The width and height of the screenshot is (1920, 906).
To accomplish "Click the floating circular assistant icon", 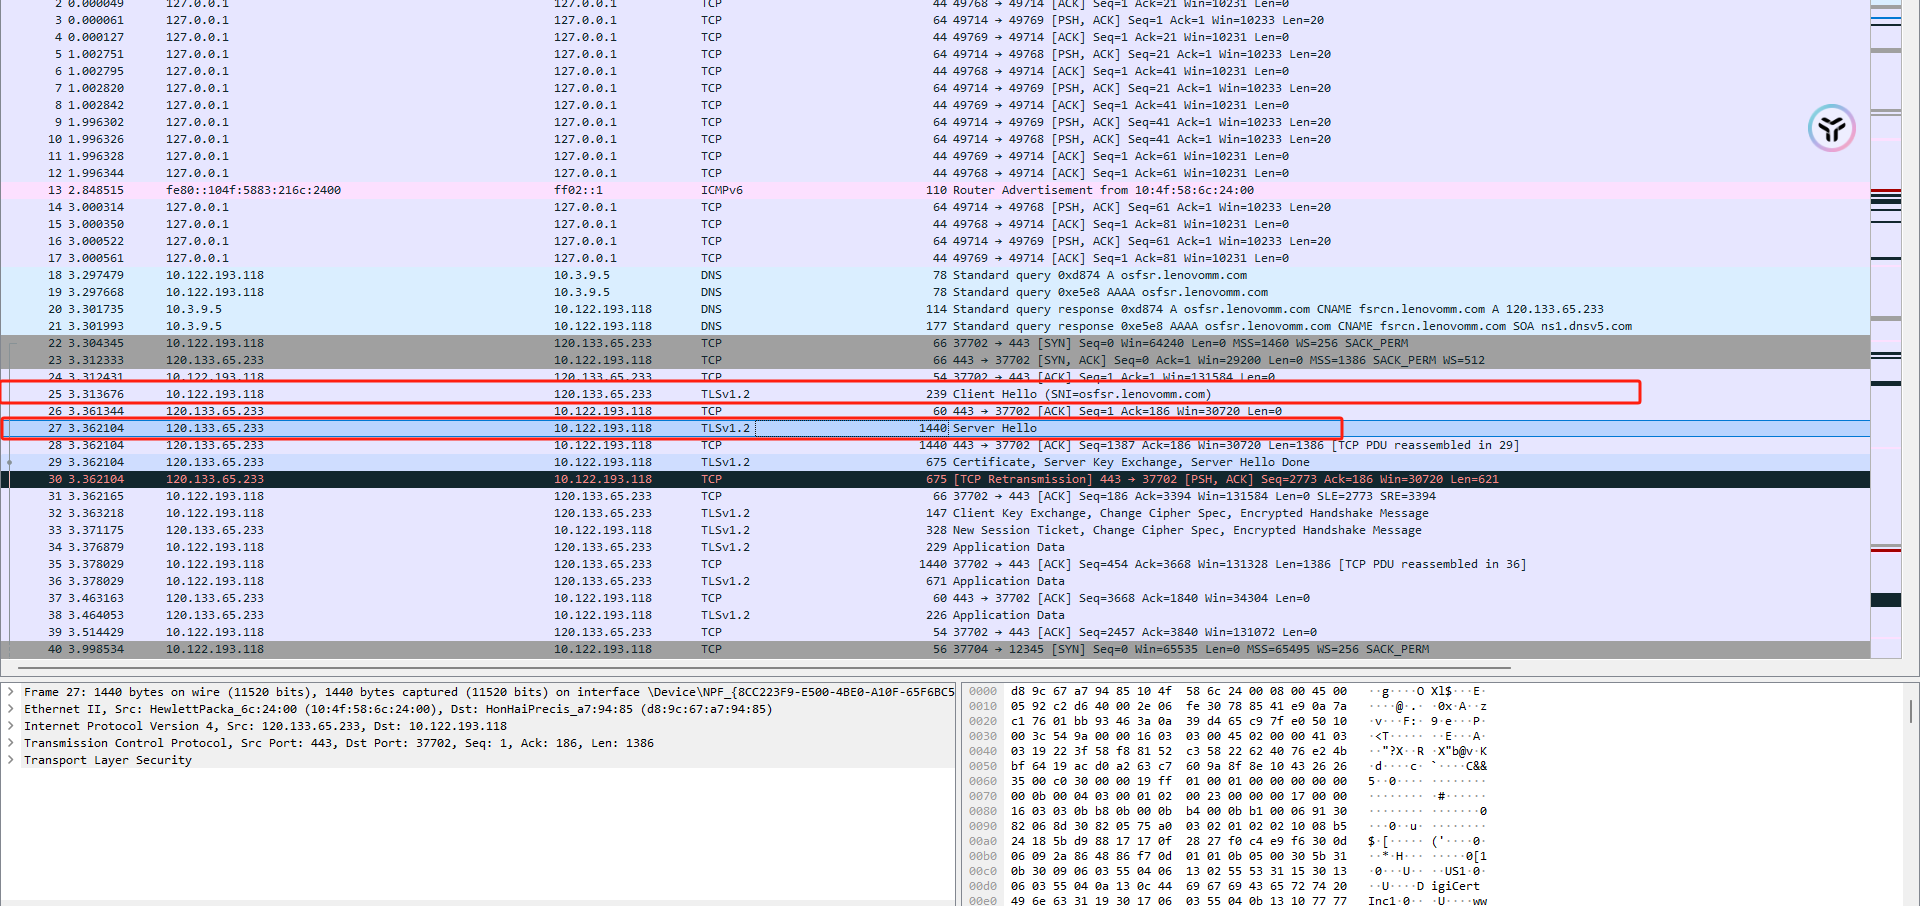I will point(1831,129).
